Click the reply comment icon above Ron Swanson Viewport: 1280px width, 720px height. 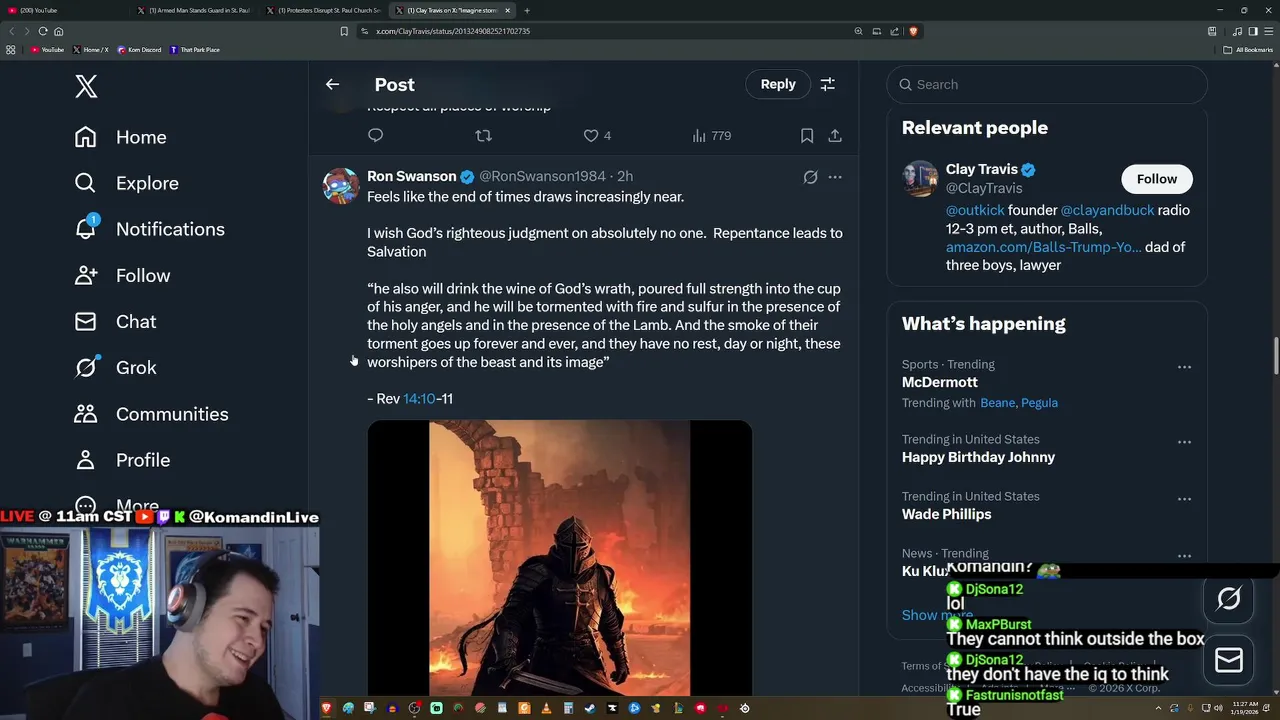tap(376, 135)
